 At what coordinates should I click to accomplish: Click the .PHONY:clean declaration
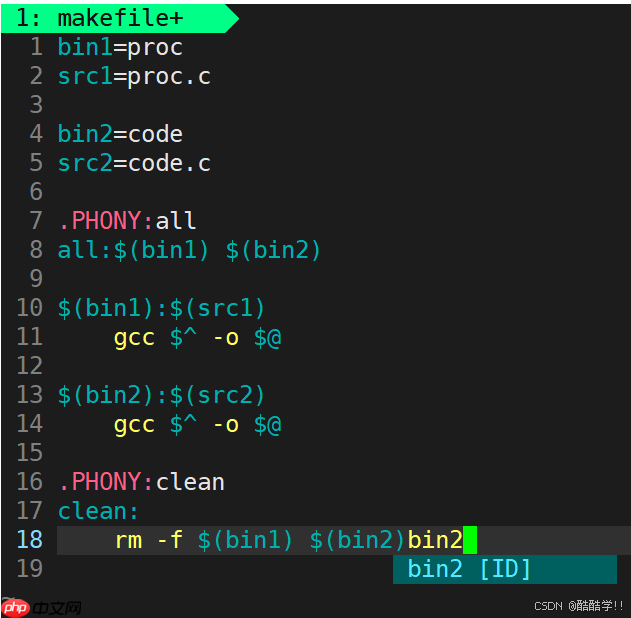pyautogui.click(x=140, y=482)
